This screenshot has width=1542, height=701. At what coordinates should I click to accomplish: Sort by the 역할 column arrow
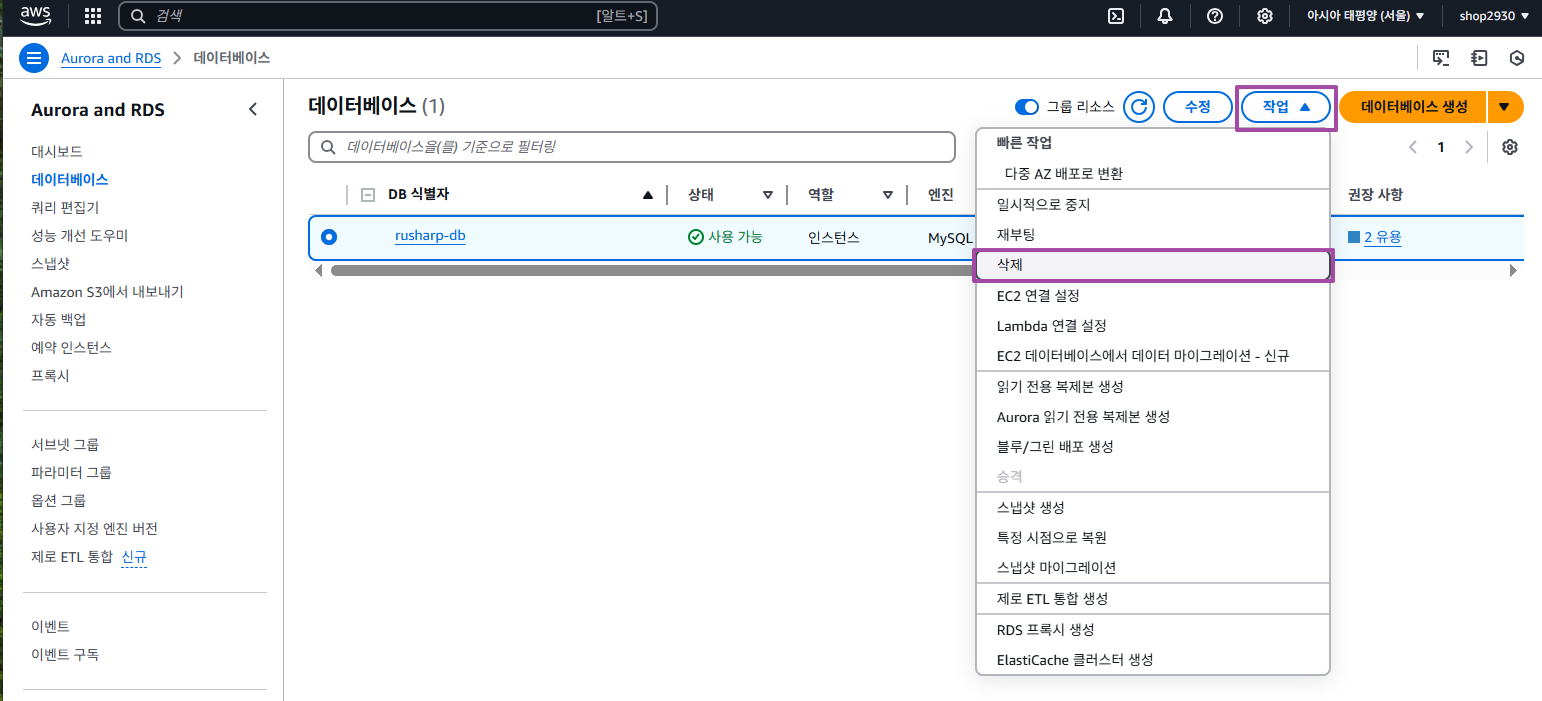[x=888, y=195]
